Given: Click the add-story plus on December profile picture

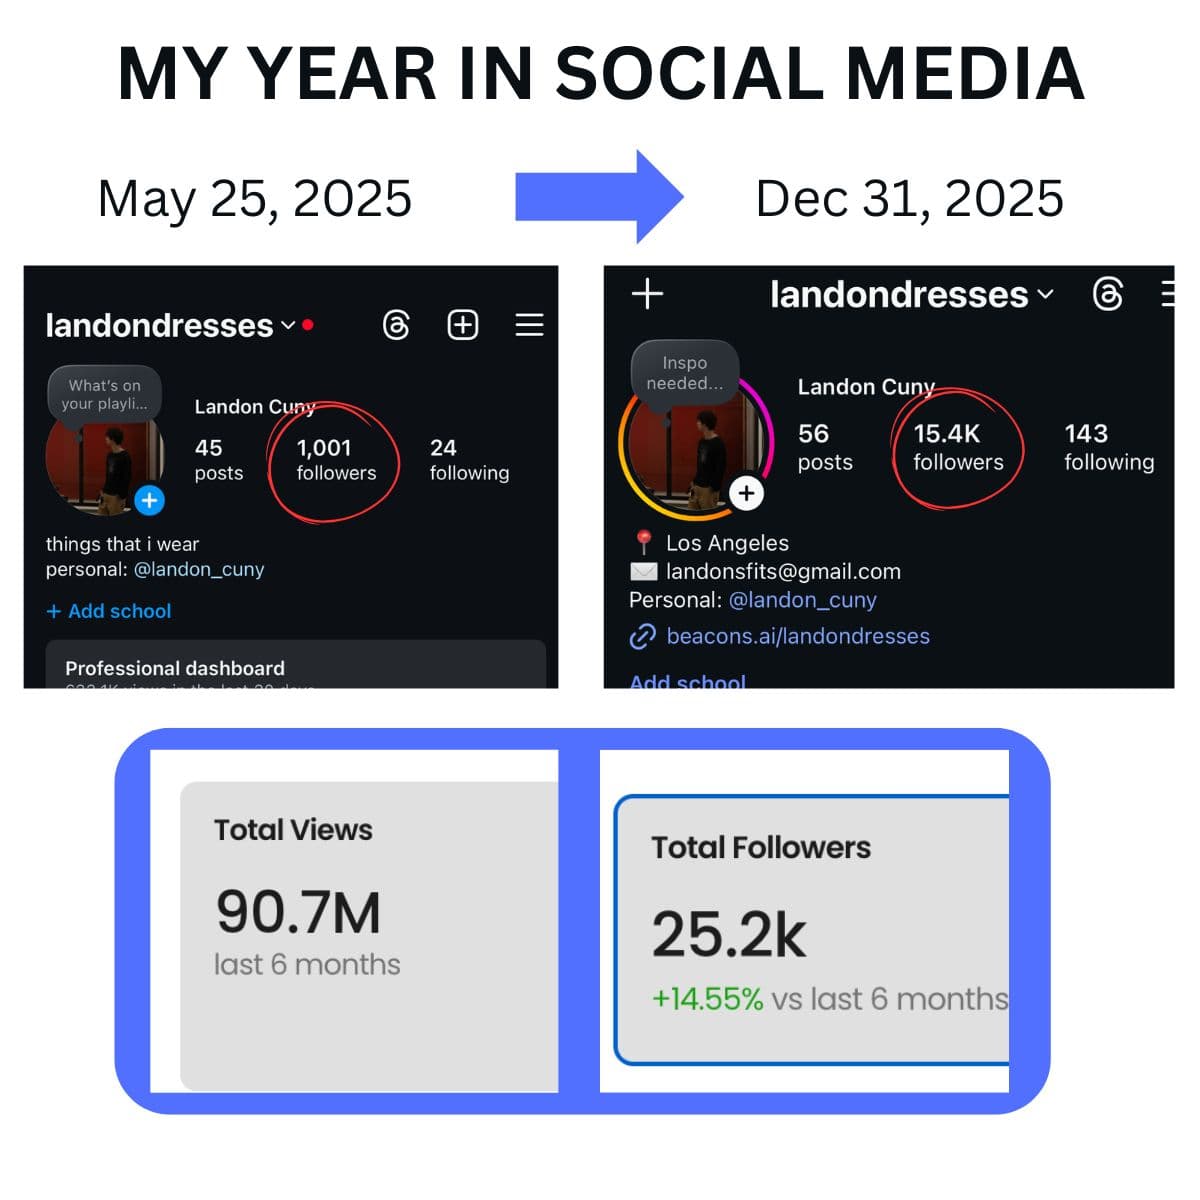Looking at the screenshot, I should pyautogui.click(x=746, y=492).
